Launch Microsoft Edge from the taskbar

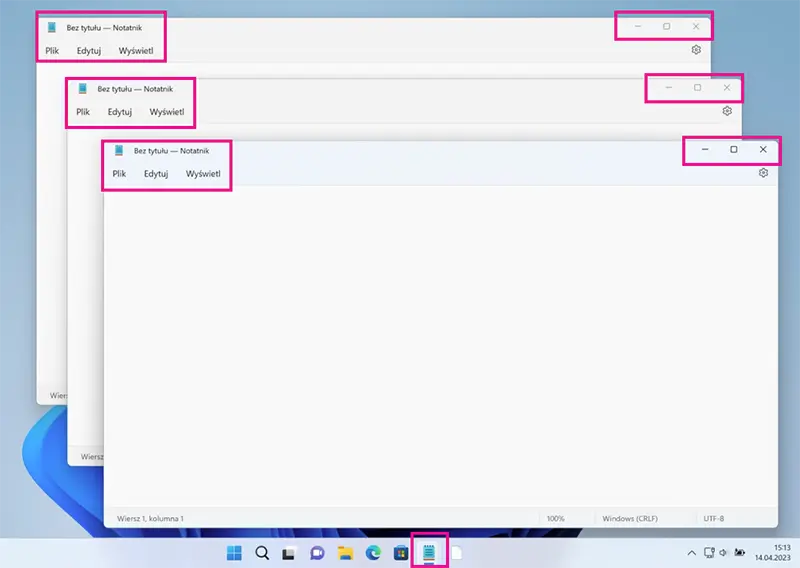[373, 552]
